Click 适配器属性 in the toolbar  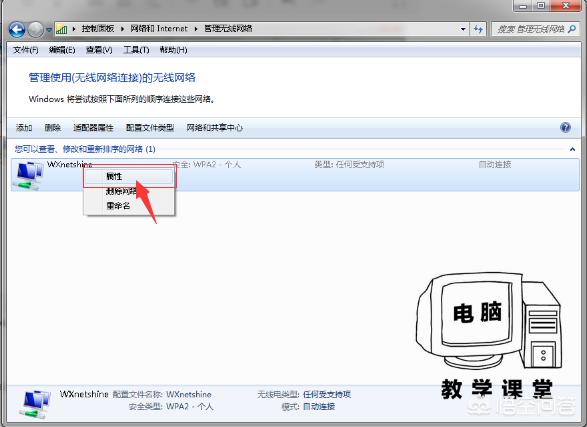pos(93,128)
